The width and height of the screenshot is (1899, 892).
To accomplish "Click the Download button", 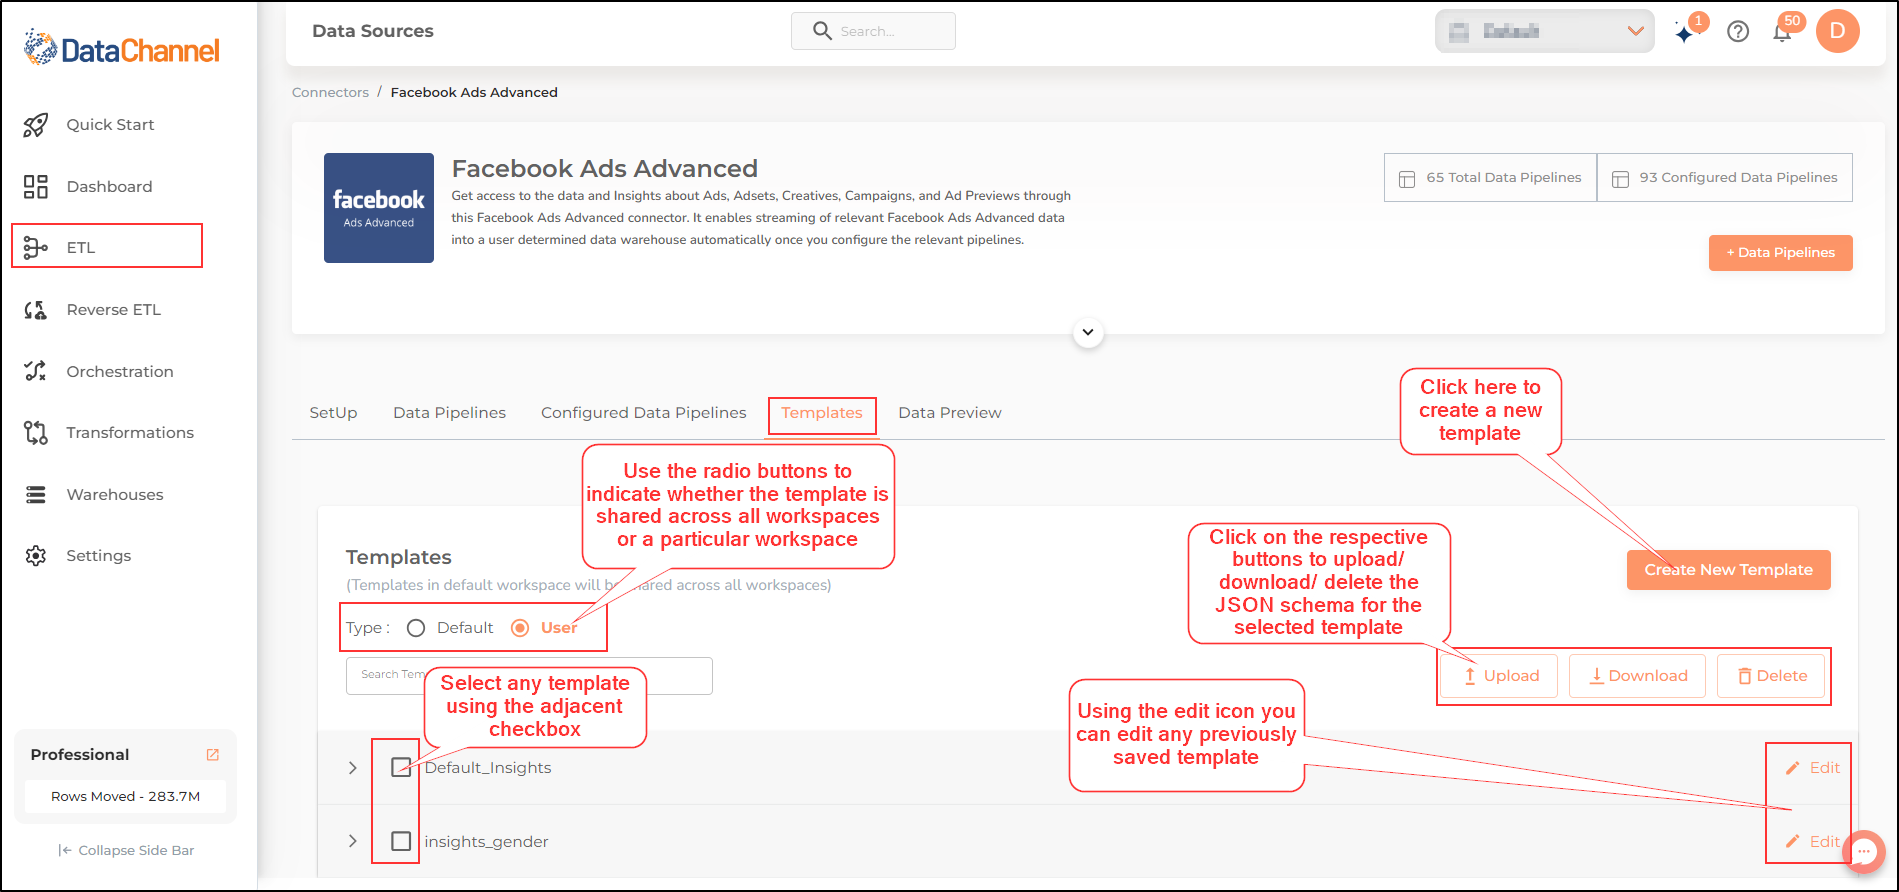I will point(1638,676).
